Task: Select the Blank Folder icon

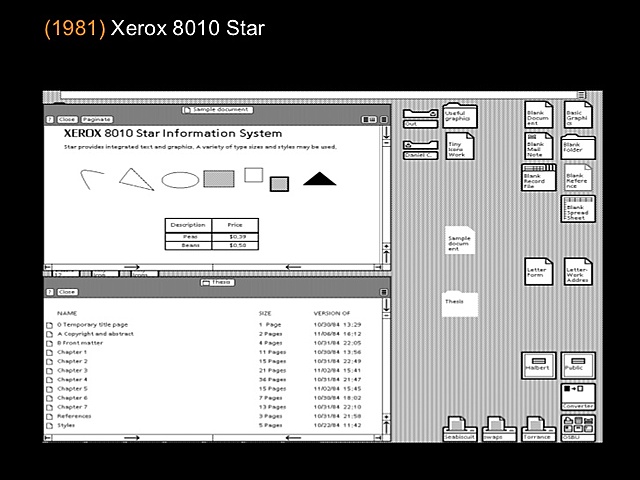Action: coord(578,147)
